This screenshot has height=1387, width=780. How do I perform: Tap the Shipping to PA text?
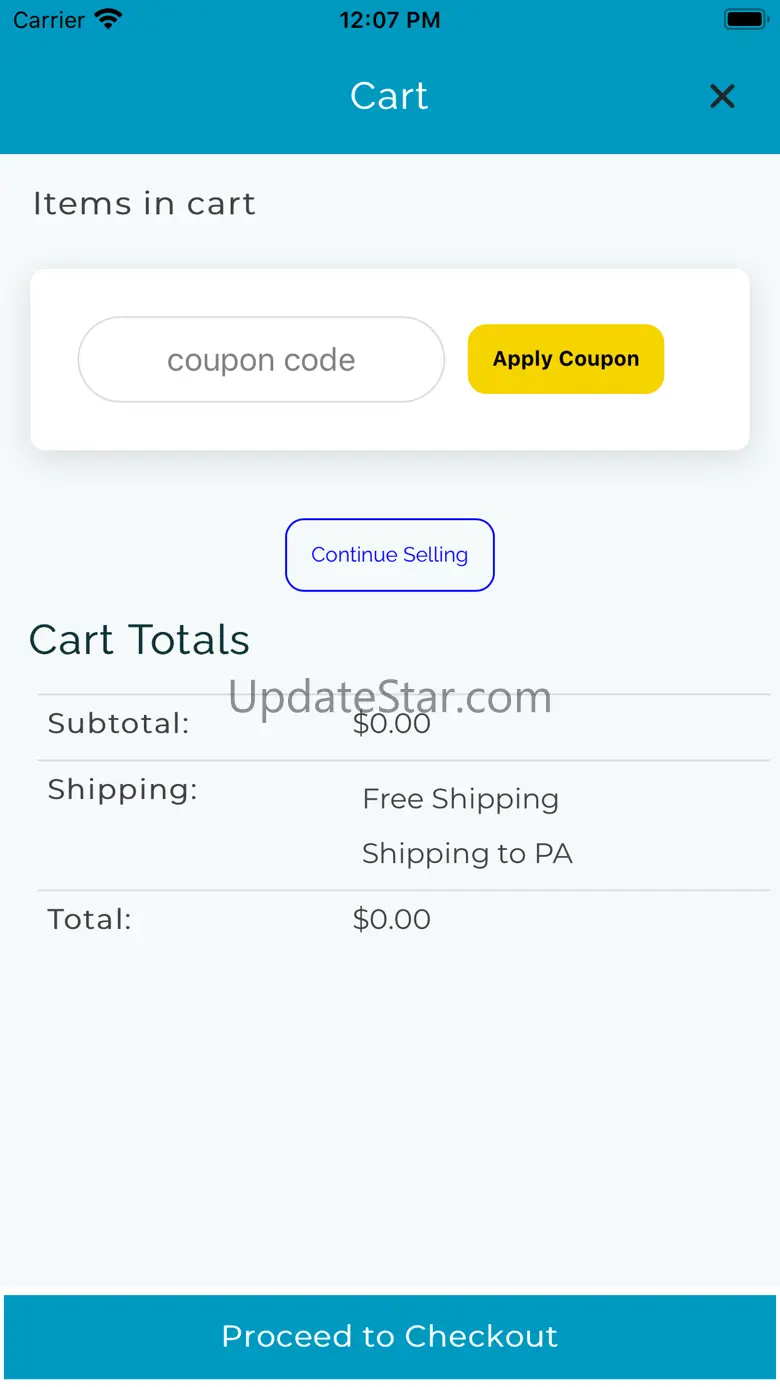coord(467,854)
